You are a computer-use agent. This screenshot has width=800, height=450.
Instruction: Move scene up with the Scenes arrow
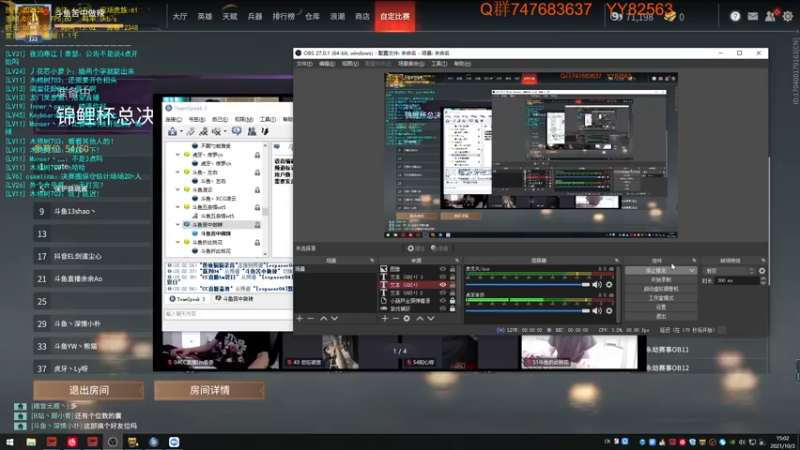[x=323, y=318]
